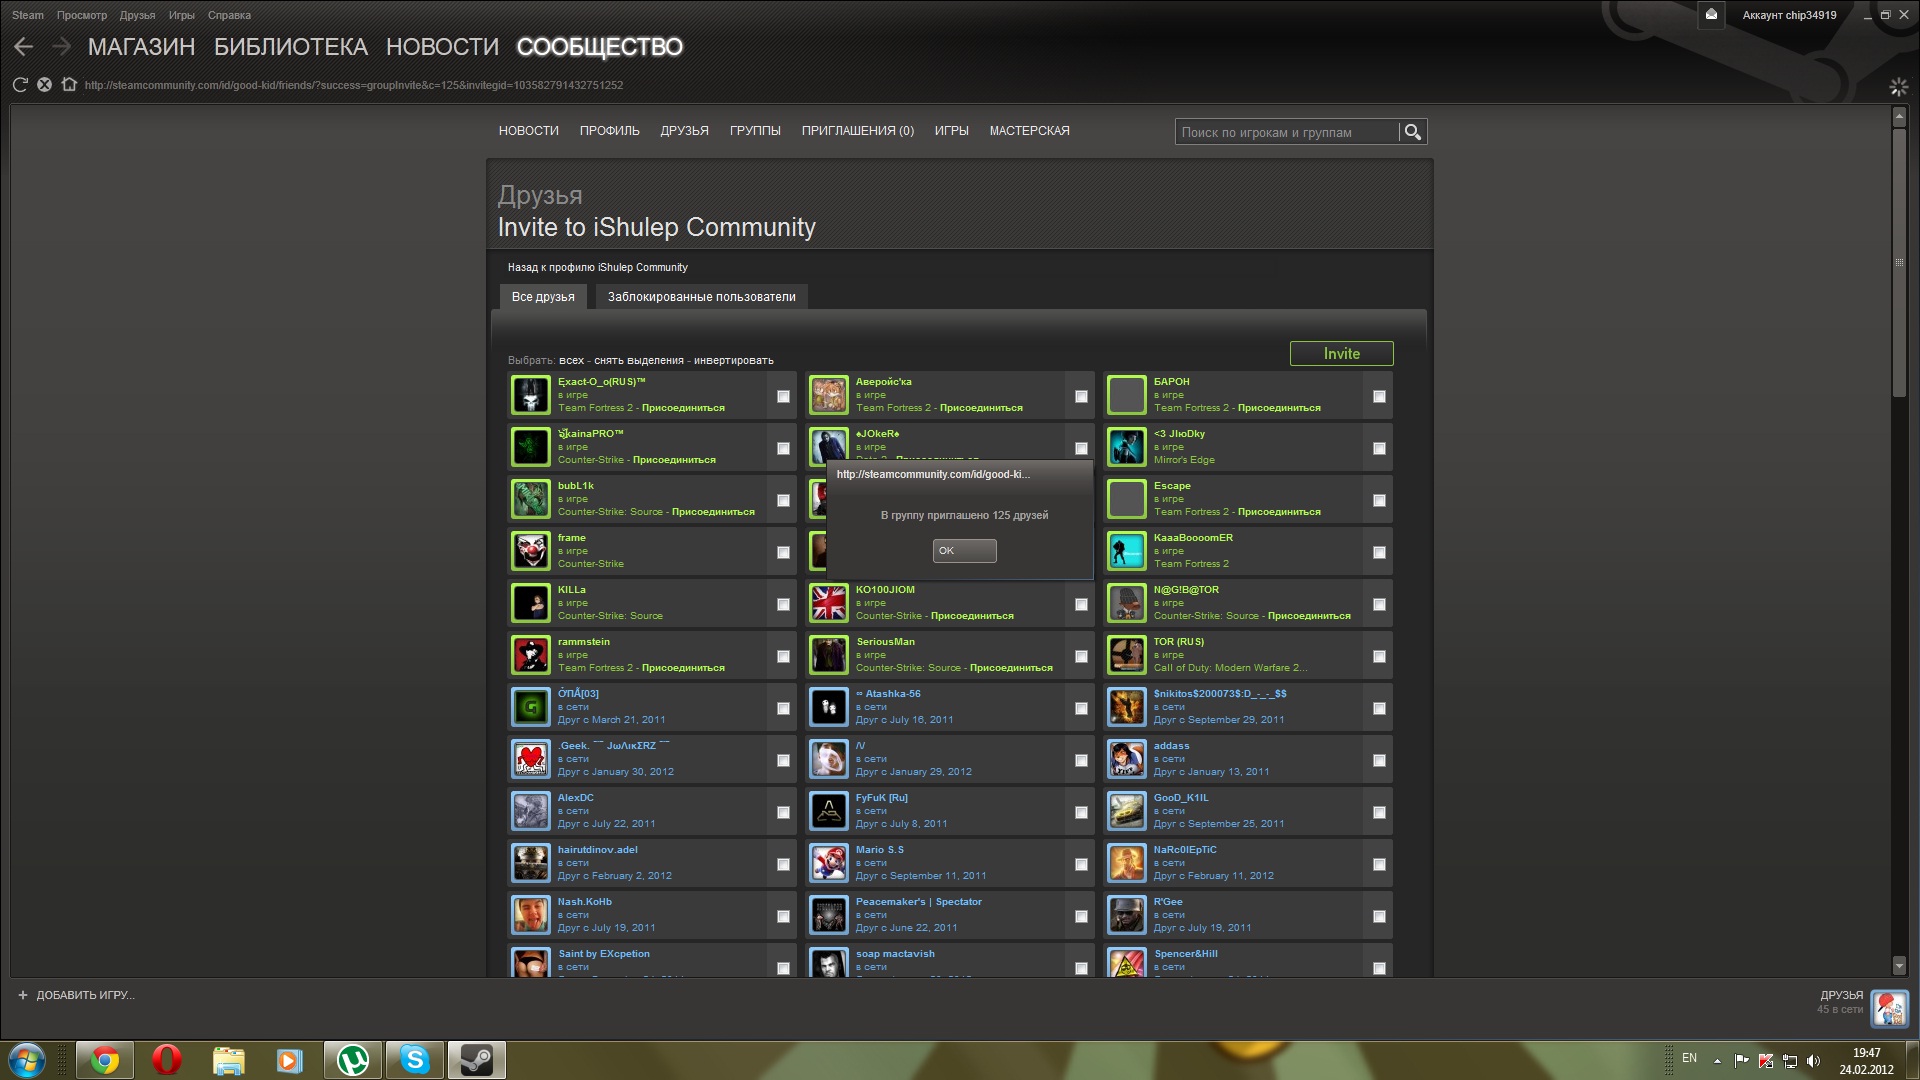This screenshot has height=1080, width=1920.
Task: Tick checkbox for bubL1k
Action: [783, 501]
